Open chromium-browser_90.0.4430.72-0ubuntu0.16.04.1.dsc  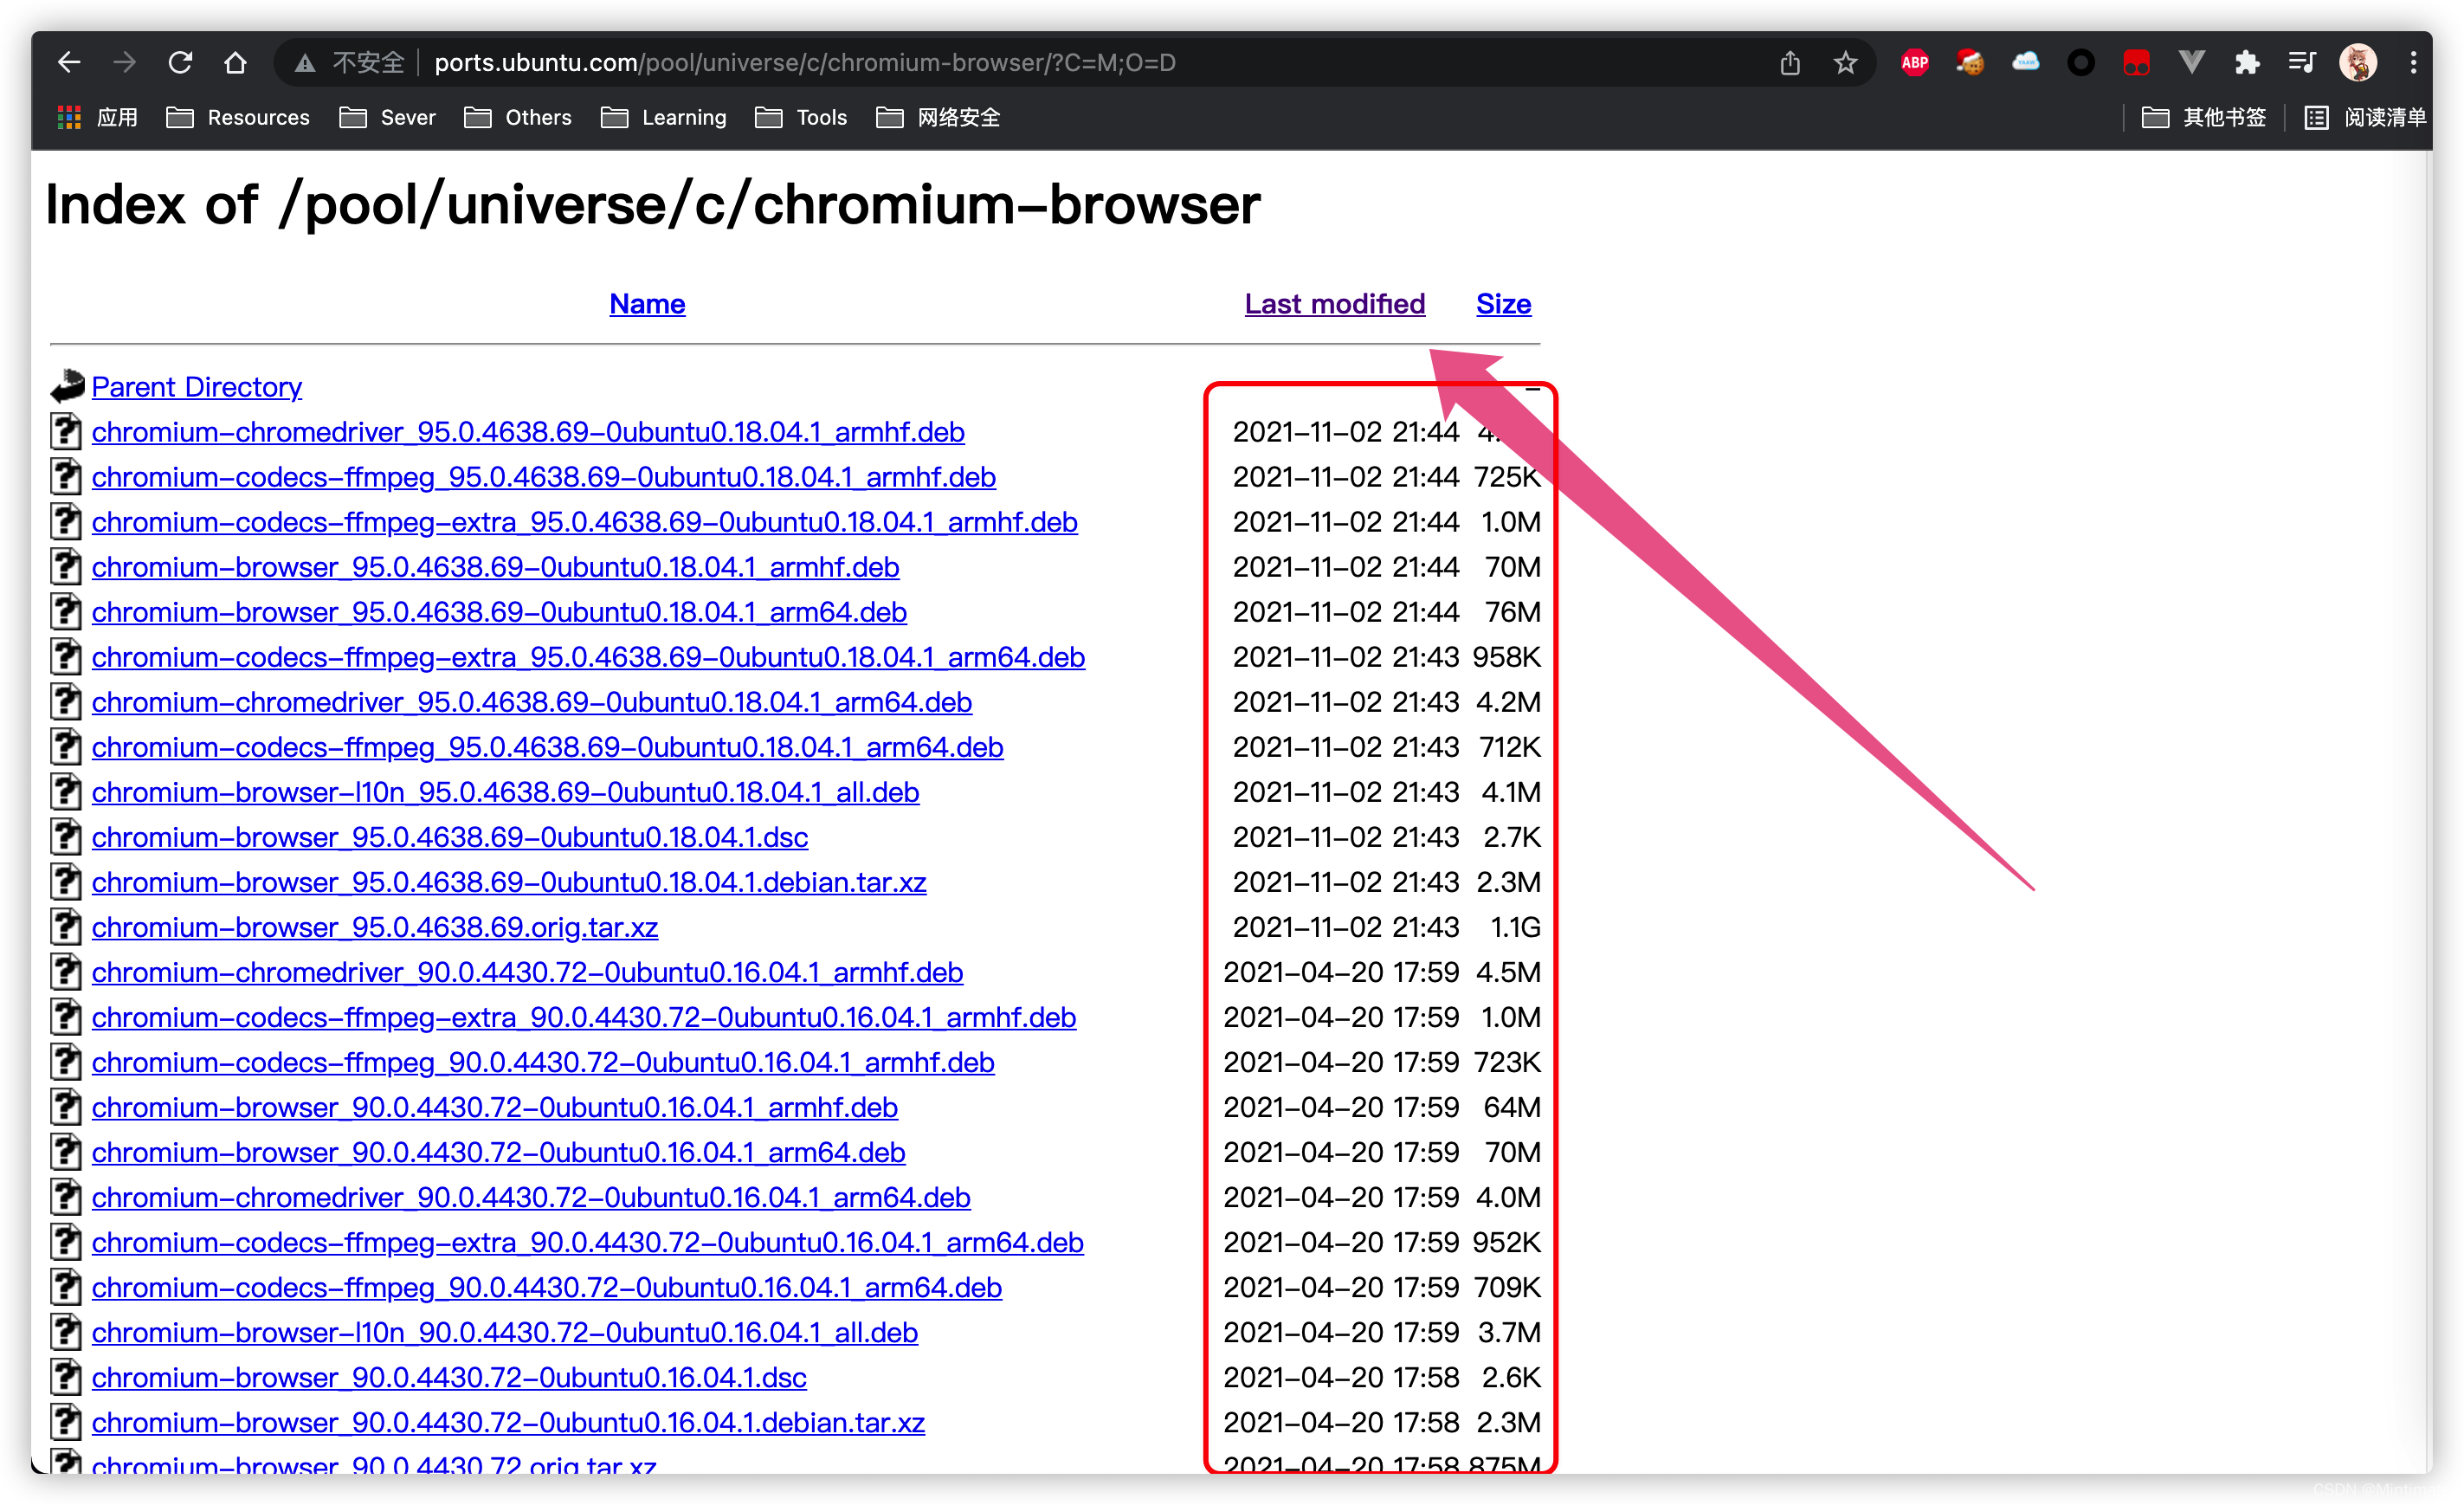coord(449,1377)
